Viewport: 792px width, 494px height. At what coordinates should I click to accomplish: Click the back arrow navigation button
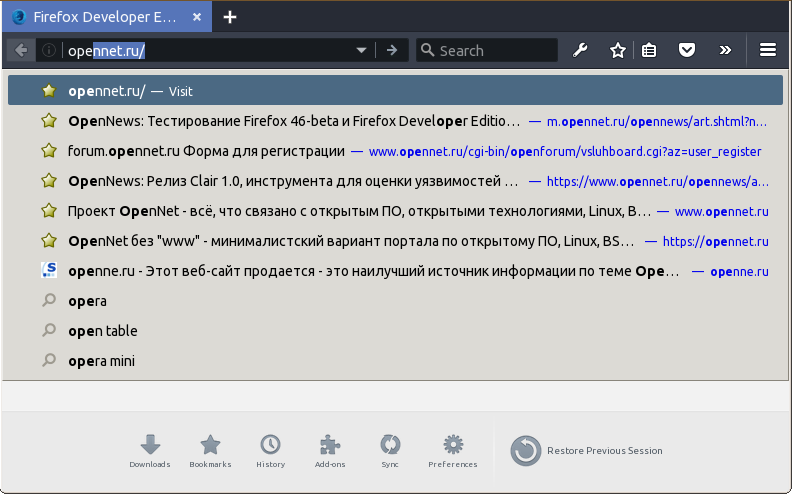[21, 51]
